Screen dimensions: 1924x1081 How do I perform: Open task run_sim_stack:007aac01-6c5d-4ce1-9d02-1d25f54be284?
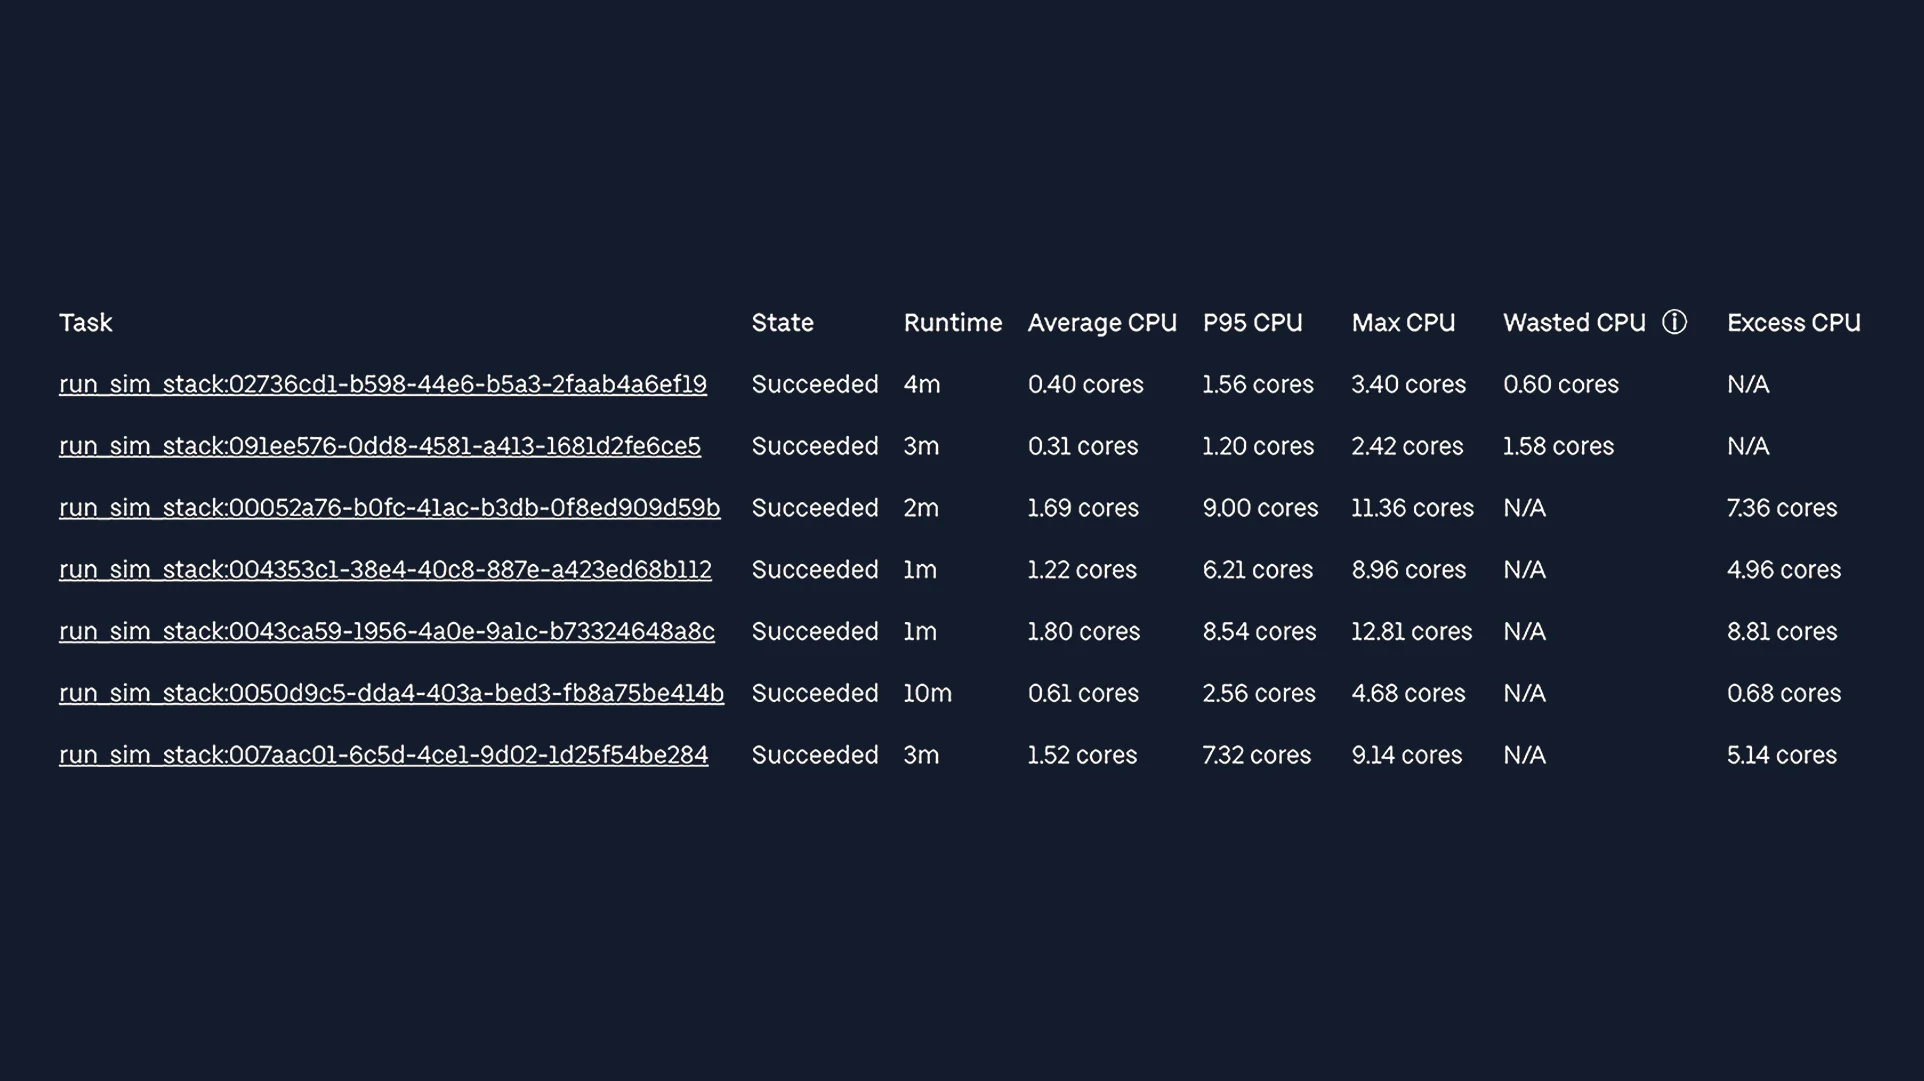pyautogui.click(x=383, y=755)
